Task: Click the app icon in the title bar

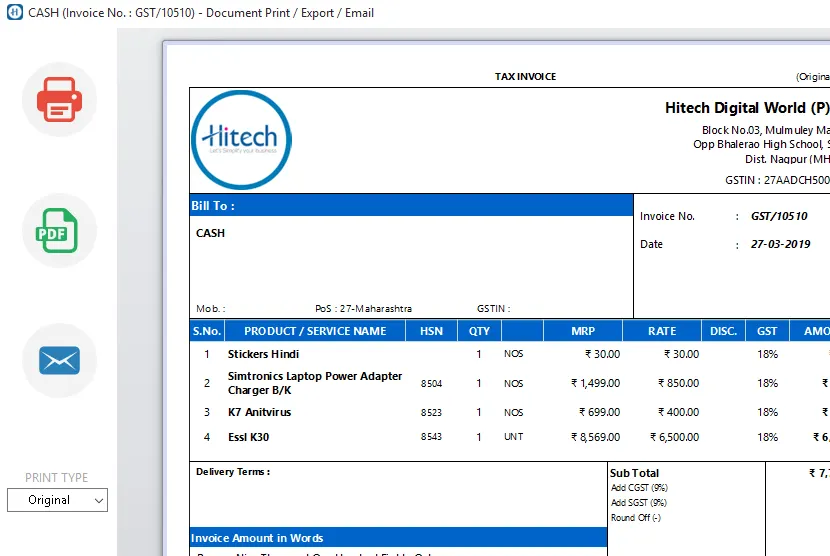Action: click(14, 13)
